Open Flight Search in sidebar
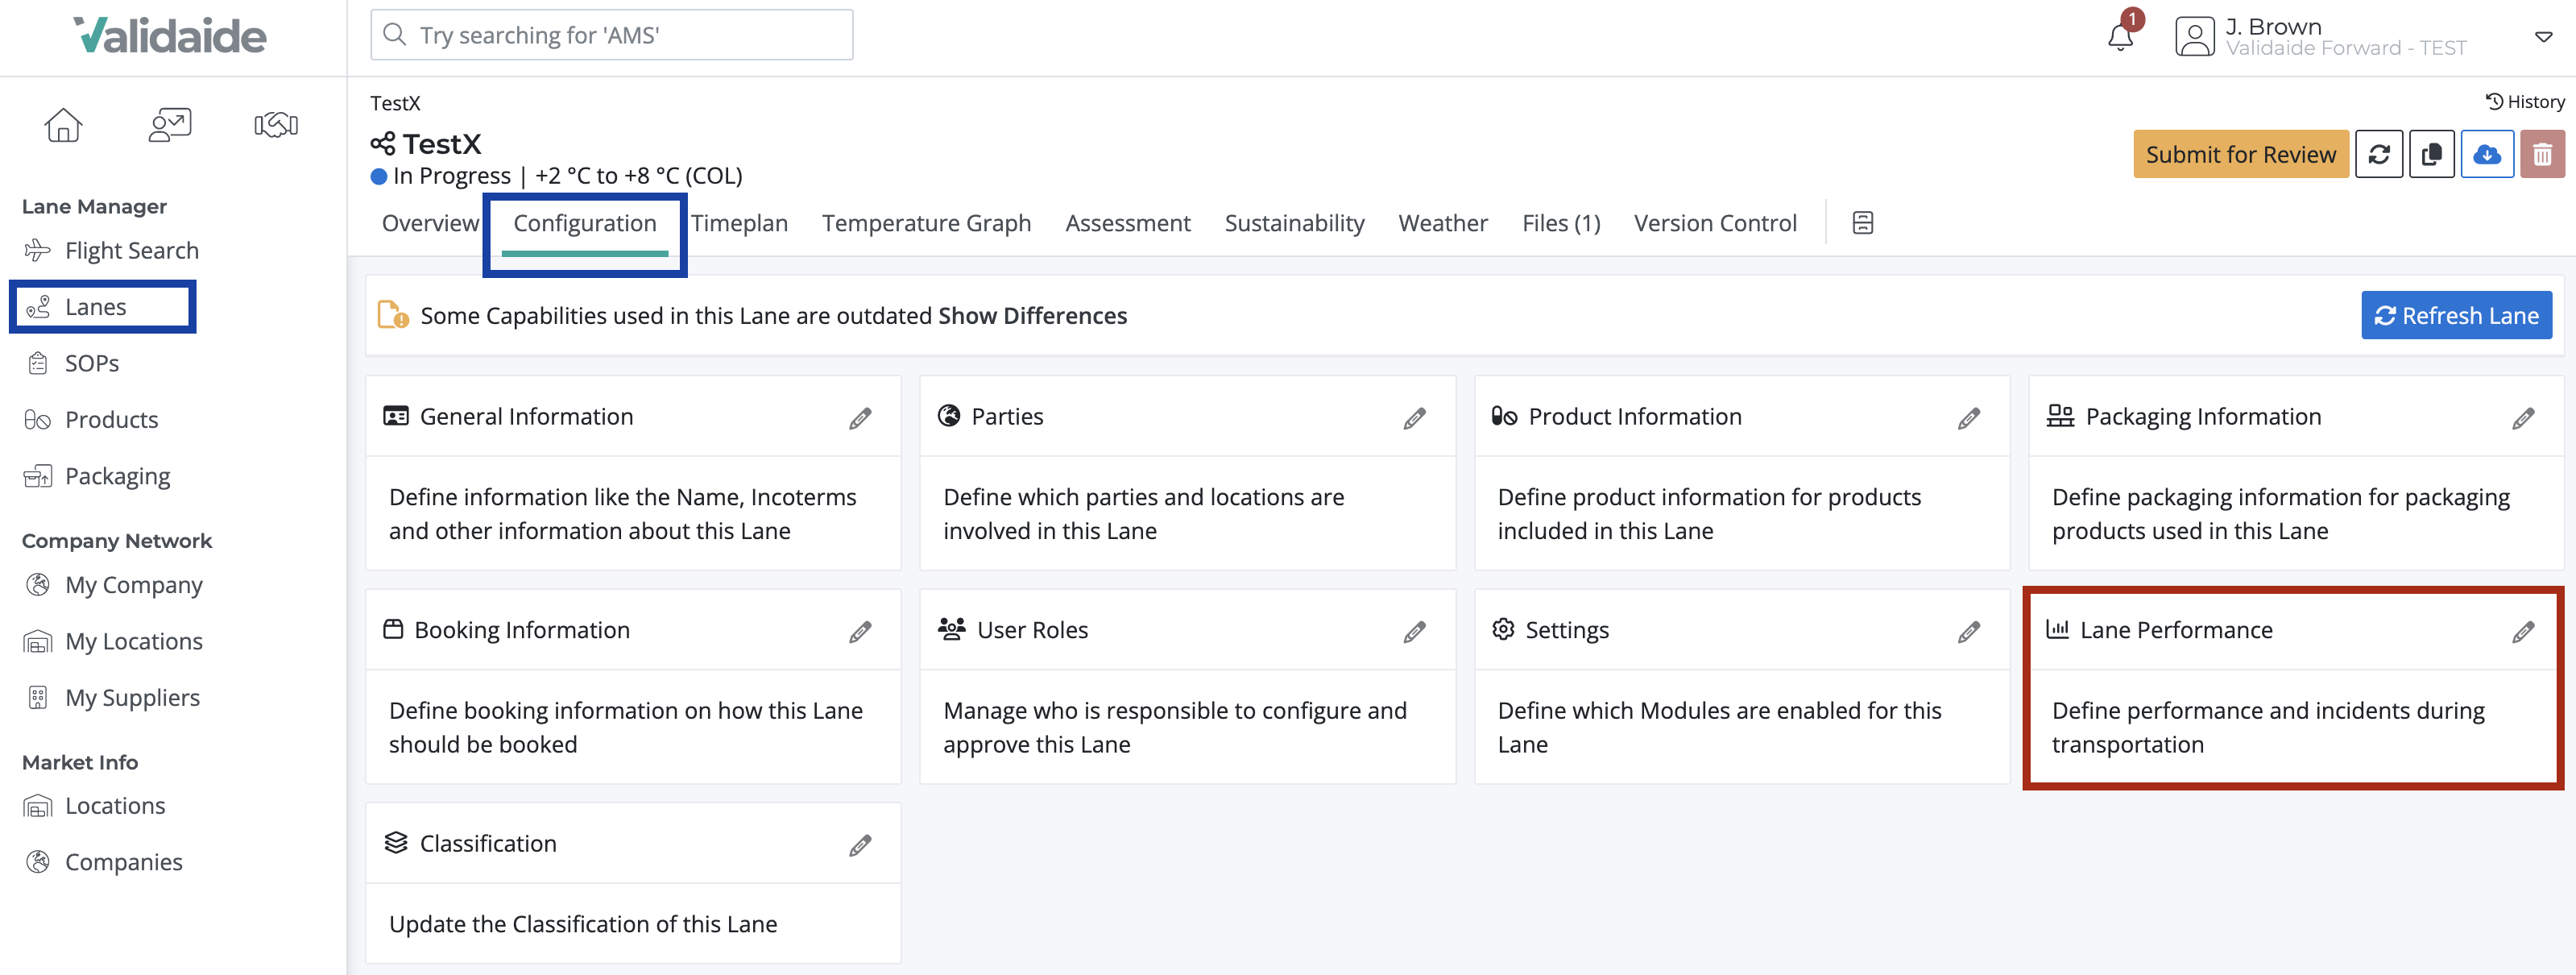Screen dimensions: 2576x975 pyautogui.click(x=131, y=250)
